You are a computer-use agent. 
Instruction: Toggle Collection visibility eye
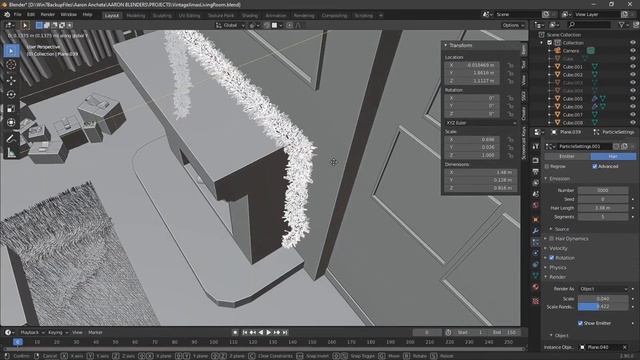coord(633,42)
